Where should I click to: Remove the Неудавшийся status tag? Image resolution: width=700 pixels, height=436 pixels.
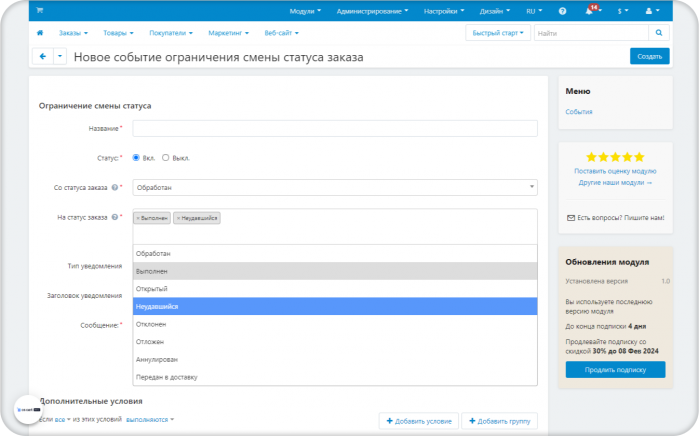coord(178,218)
